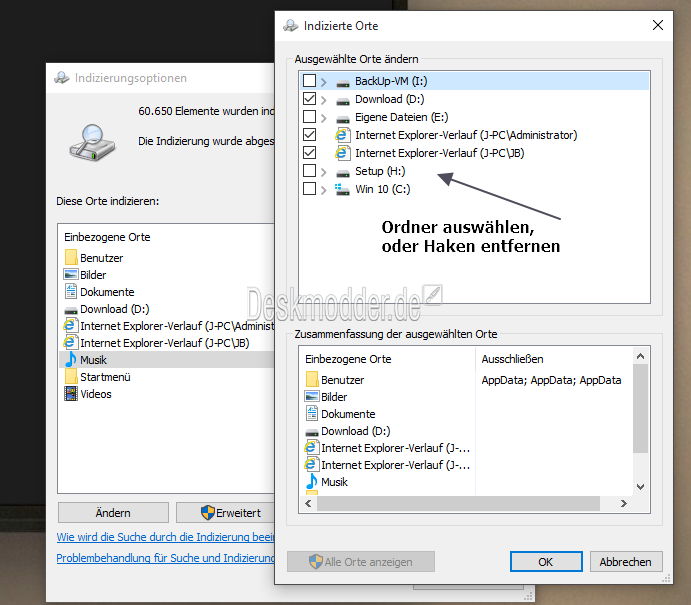Select Win 10 (C:) label in location tree

(x=383, y=189)
